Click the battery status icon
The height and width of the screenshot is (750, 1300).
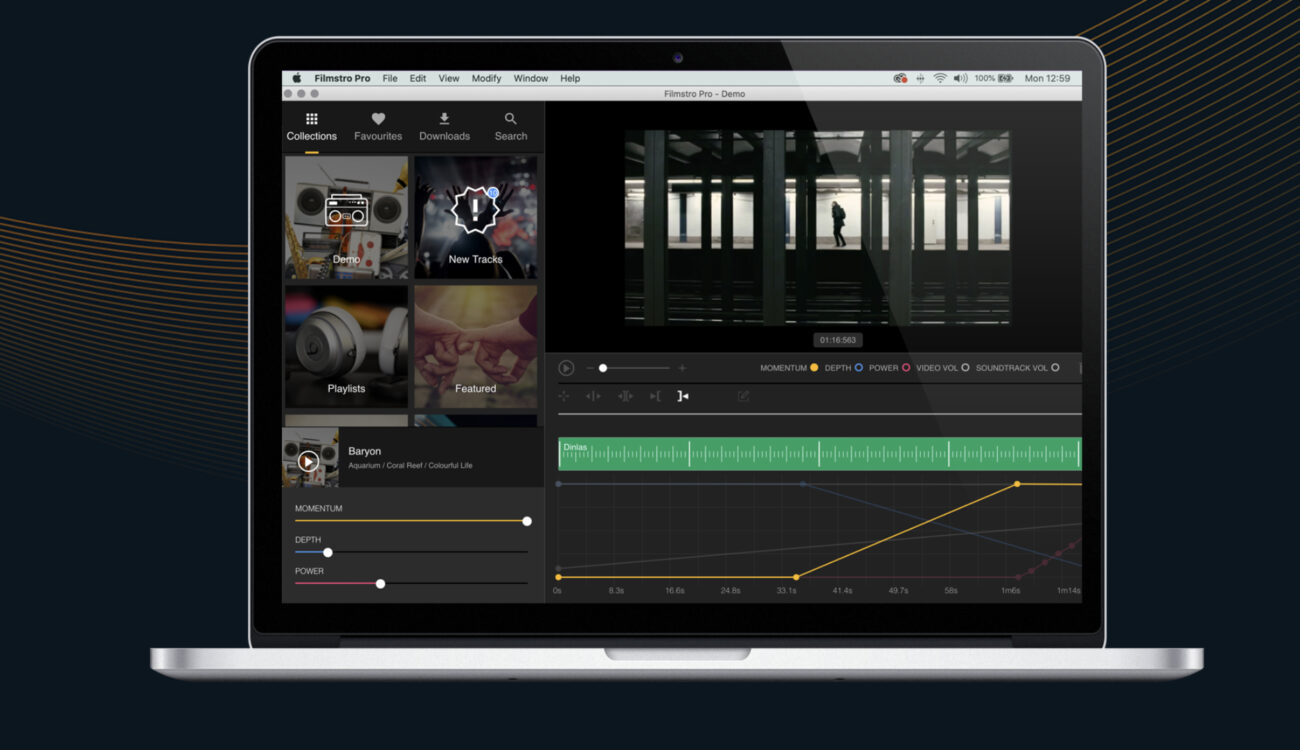[x=1005, y=78]
